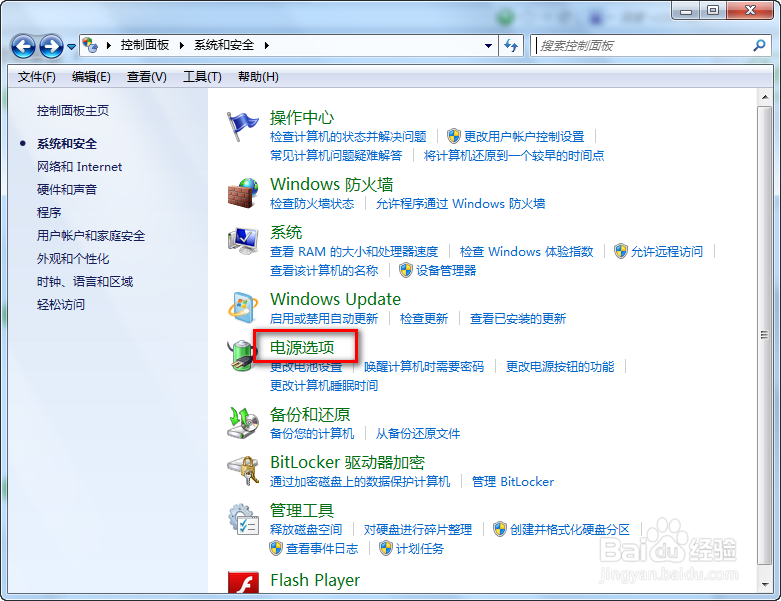Open the Windows 防火墙 heading
Screen dimensions: 781x601
click(x=332, y=184)
